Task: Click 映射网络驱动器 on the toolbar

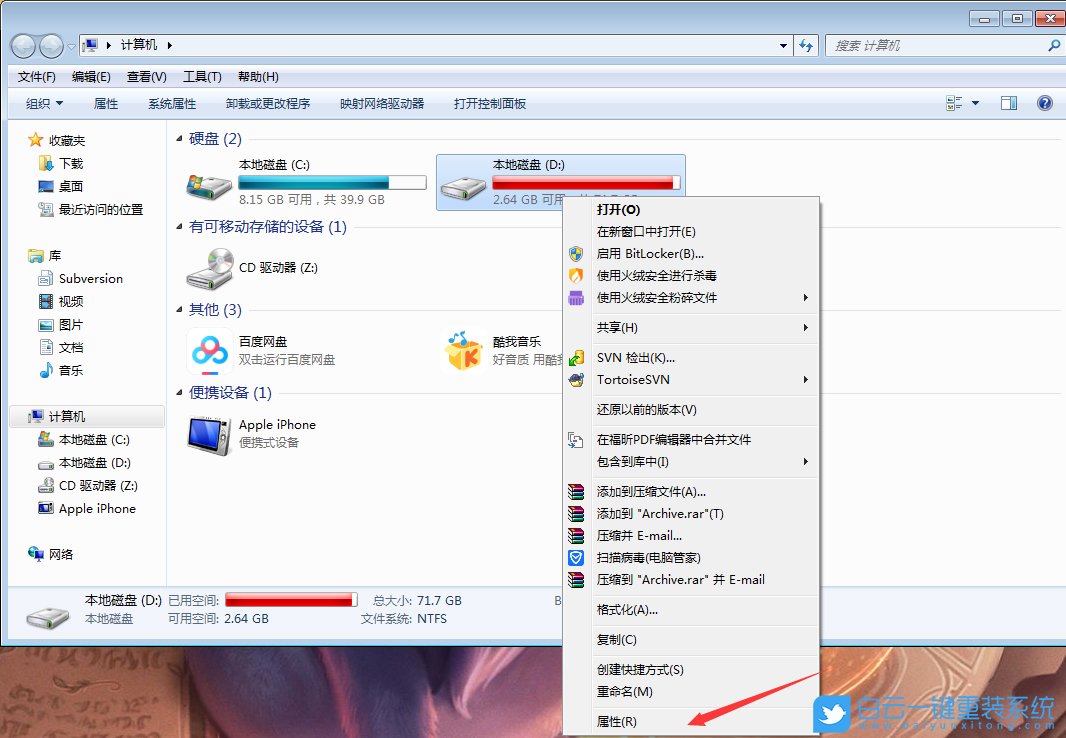Action: click(383, 103)
